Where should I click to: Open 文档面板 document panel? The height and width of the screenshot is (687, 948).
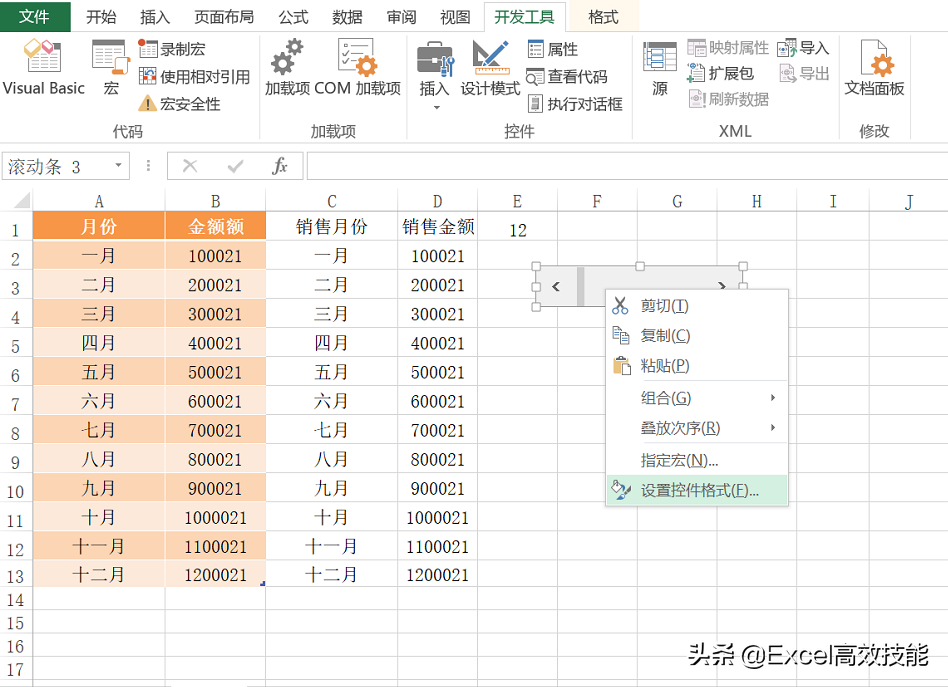tap(874, 67)
